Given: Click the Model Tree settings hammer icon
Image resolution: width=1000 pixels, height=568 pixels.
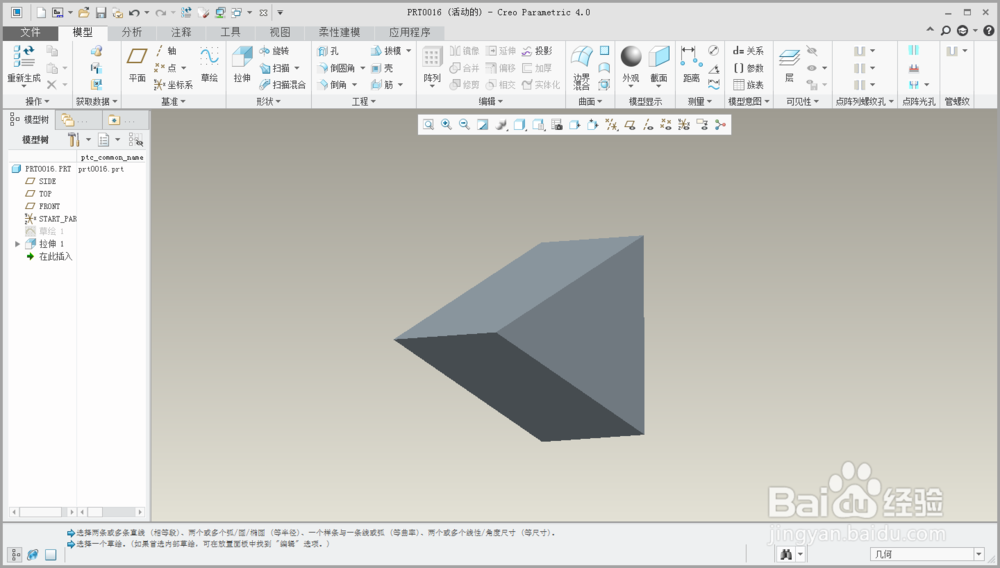Looking at the screenshot, I should (x=74, y=140).
